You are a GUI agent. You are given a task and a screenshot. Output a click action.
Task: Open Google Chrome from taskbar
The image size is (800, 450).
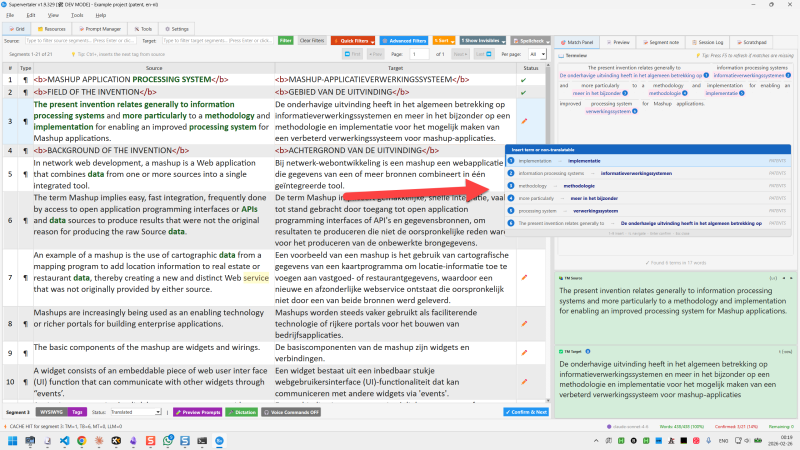(x=82, y=441)
